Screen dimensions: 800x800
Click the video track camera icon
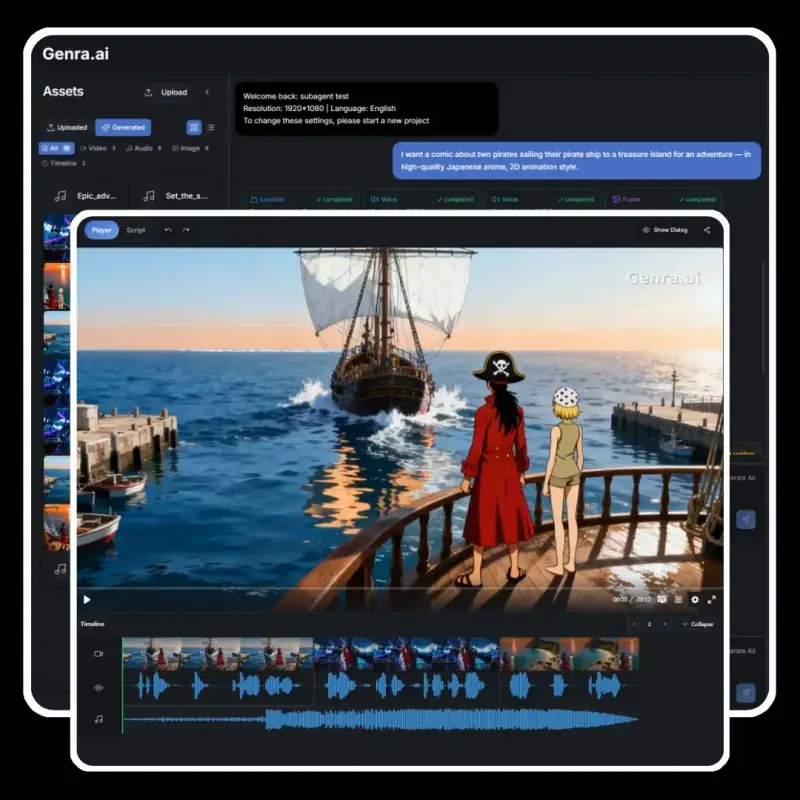99,653
